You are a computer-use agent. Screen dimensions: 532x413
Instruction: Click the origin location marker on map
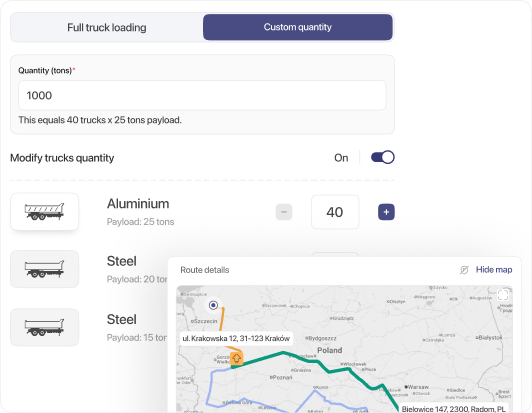[213, 305]
